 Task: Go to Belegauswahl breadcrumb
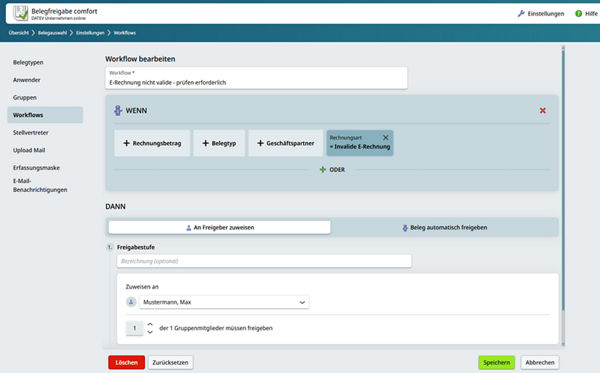[52, 33]
